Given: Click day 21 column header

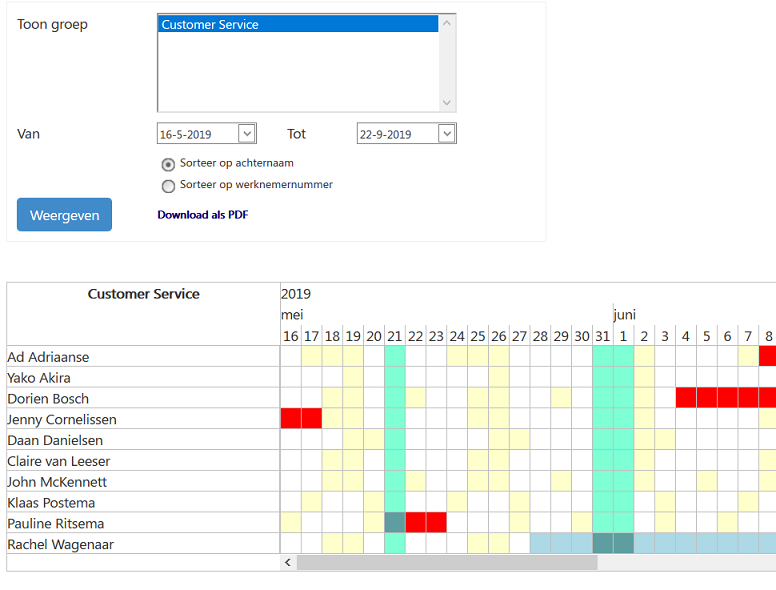Looking at the screenshot, I should (394, 336).
